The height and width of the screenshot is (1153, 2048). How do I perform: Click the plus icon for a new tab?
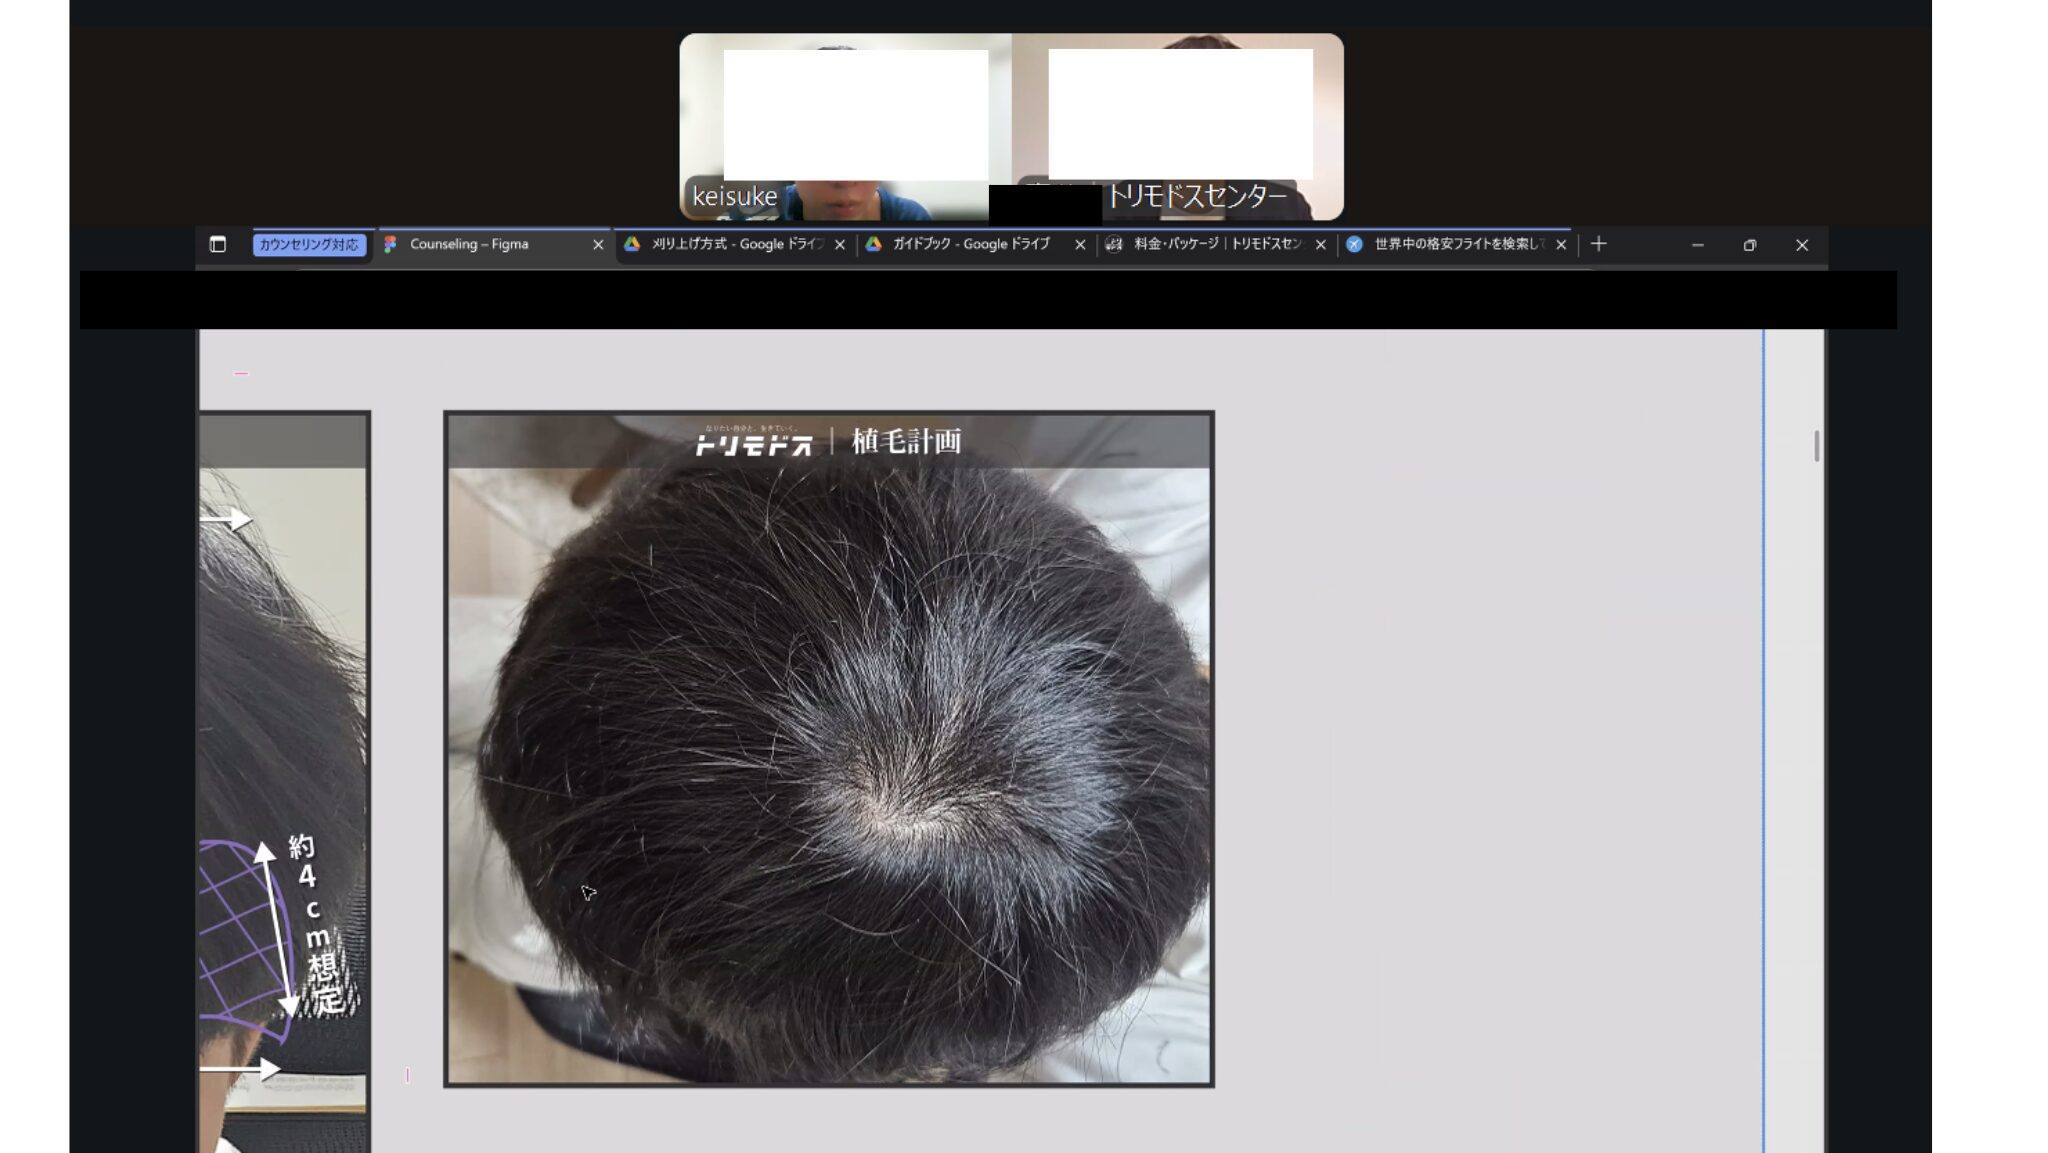pos(1598,244)
